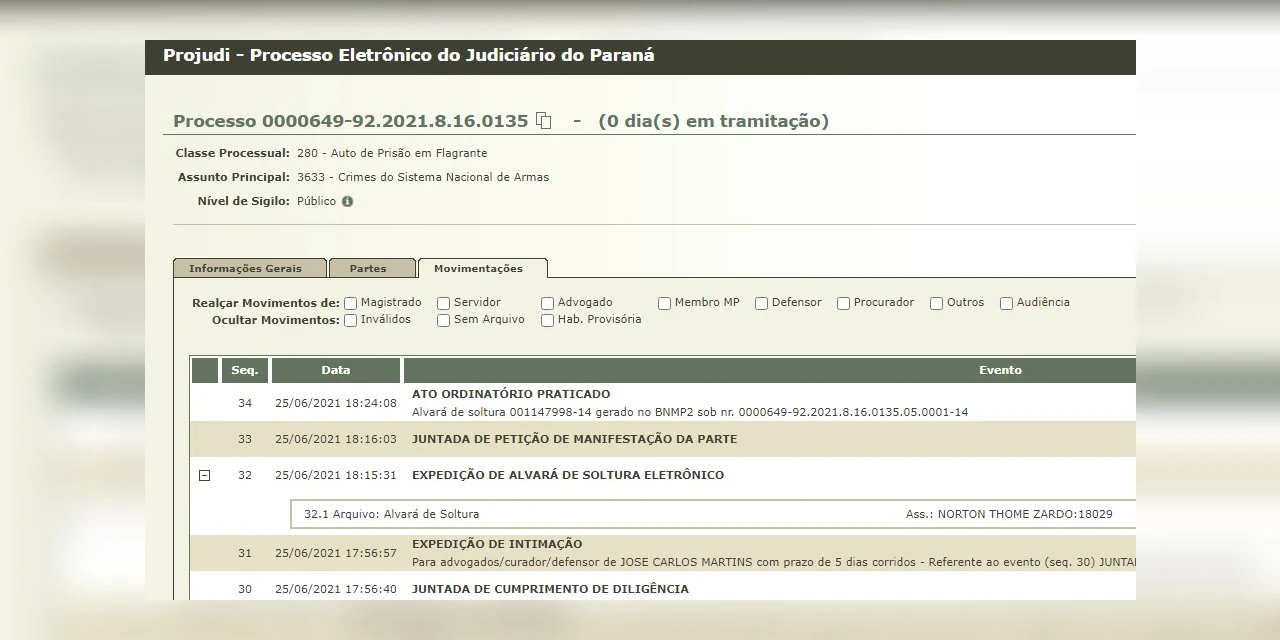1280x640 pixels.
Task: Enable the Magistrado highlight checkbox
Action: pos(350,303)
